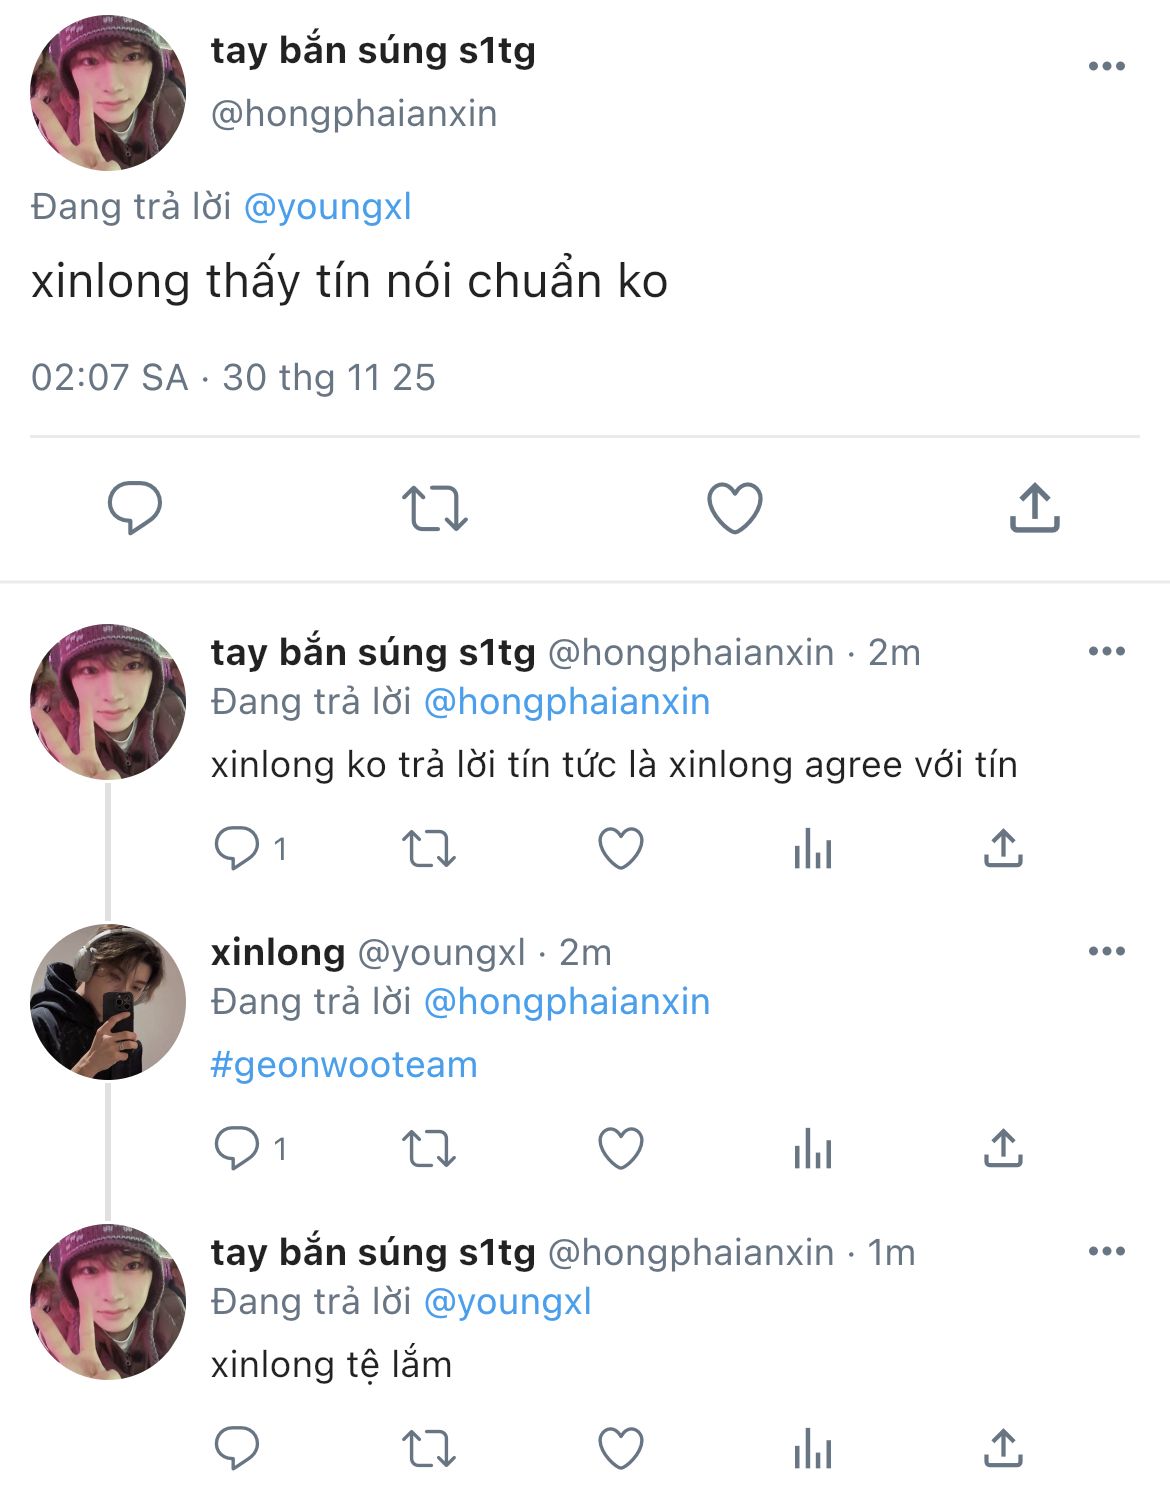Retweet the 'agree với tín' reply
Image resolution: width=1170 pixels, height=1496 pixels.
[x=428, y=849]
